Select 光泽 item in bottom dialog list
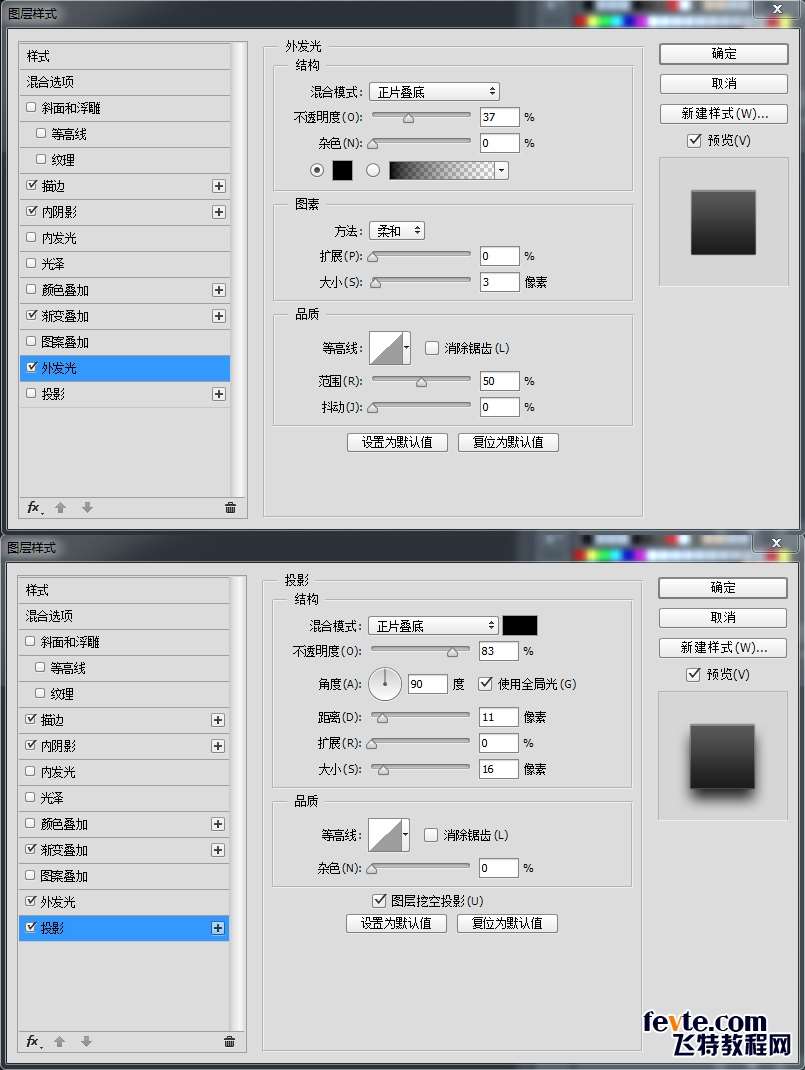 [124, 798]
